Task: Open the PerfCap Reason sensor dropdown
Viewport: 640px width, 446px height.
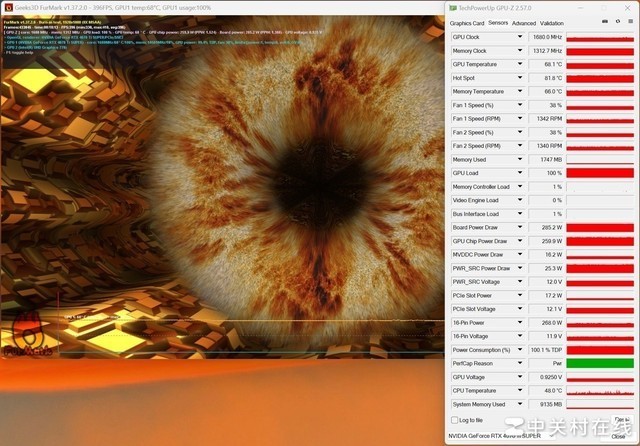Action: coord(519,364)
